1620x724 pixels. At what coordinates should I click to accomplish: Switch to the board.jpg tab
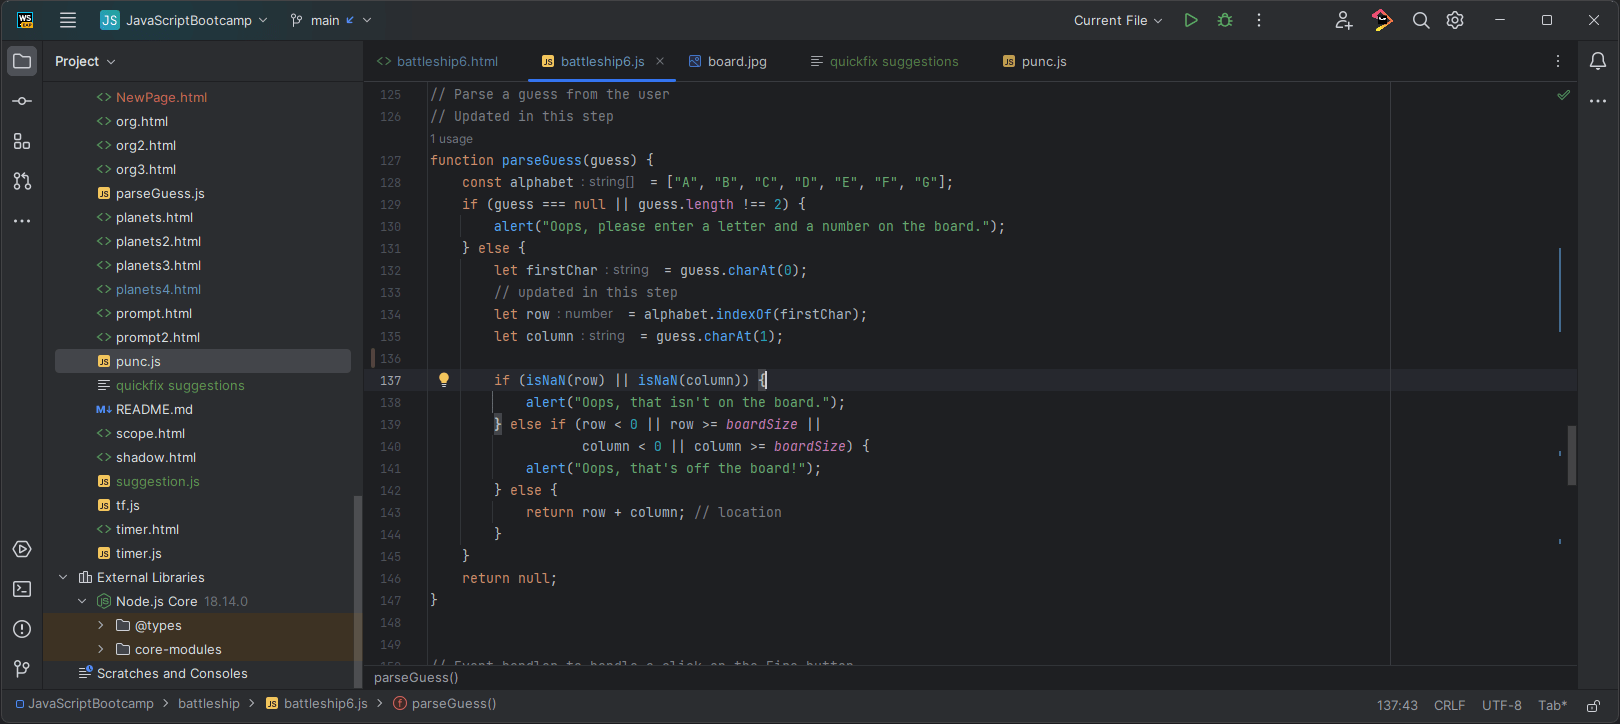[736, 61]
